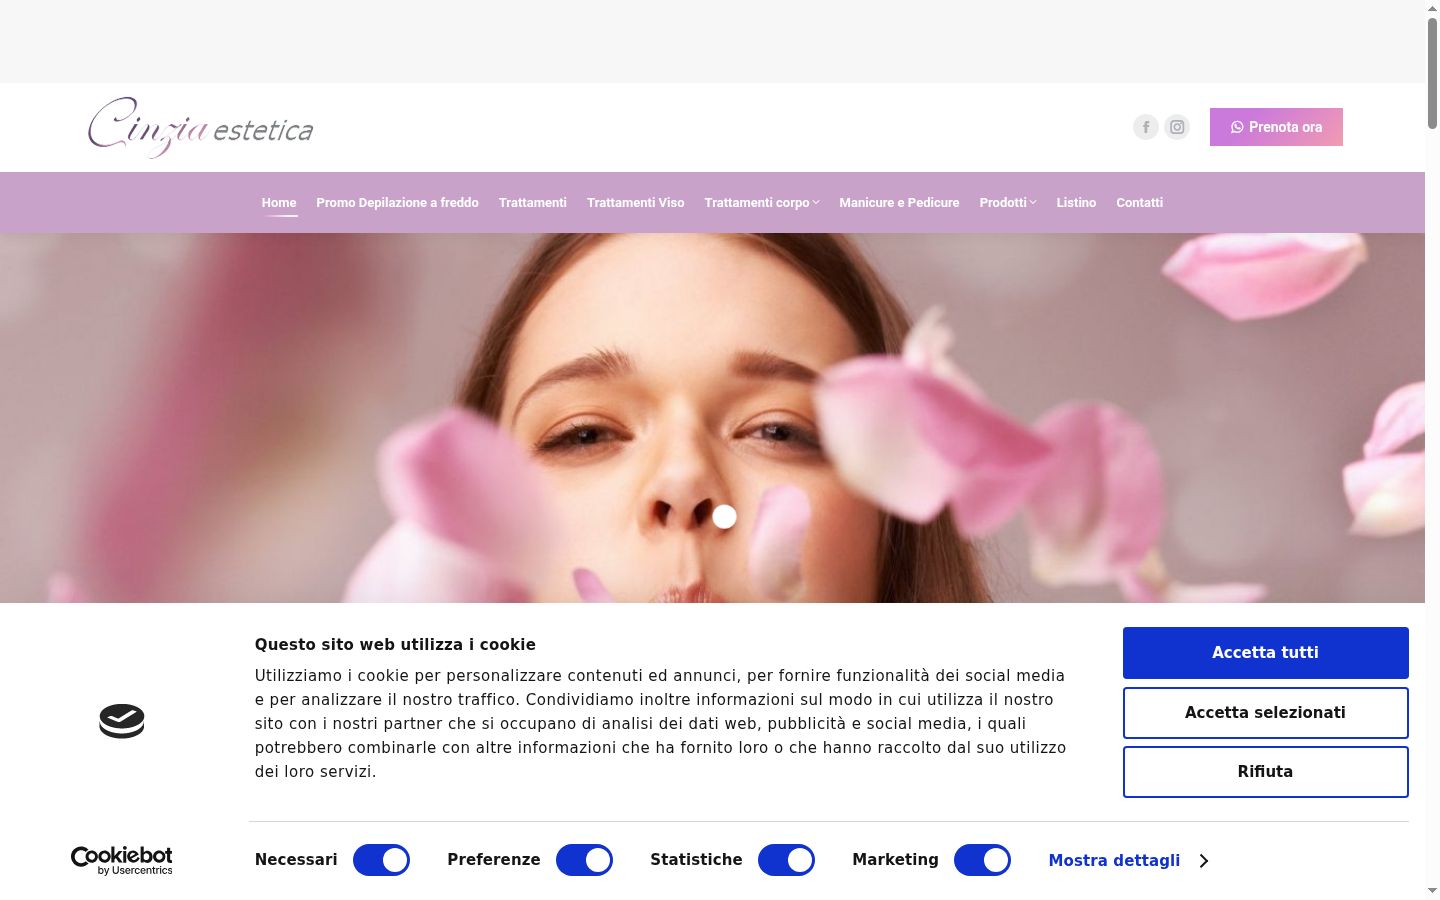Click the Accetta tutti button

[x=1266, y=653]
